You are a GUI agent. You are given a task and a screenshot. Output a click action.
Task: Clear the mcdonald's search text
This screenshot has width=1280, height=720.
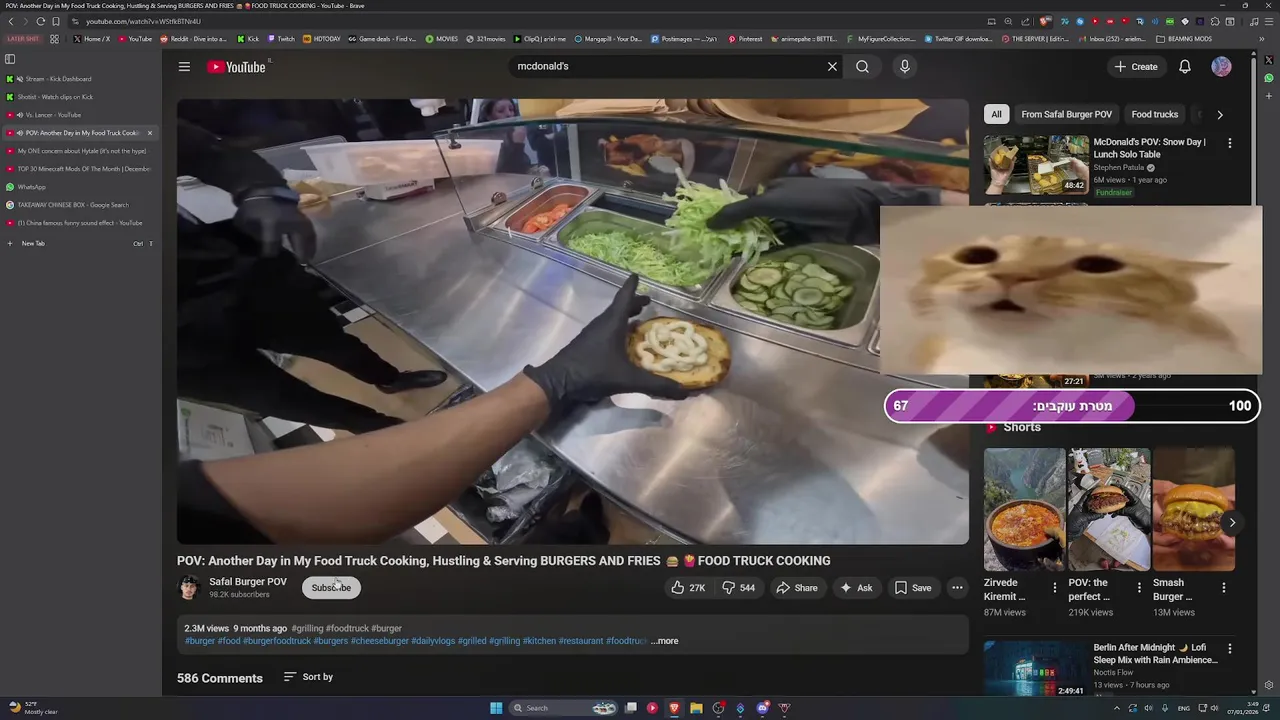point(832,67)
